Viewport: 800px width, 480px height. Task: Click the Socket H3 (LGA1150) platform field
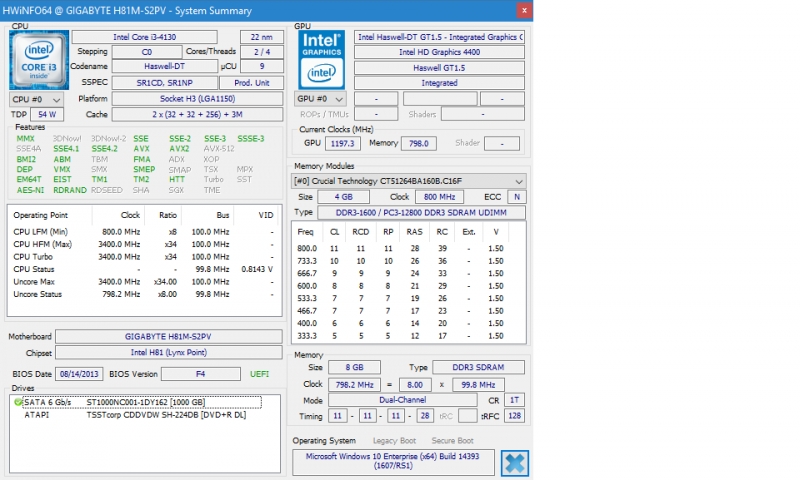click(197, 99)
